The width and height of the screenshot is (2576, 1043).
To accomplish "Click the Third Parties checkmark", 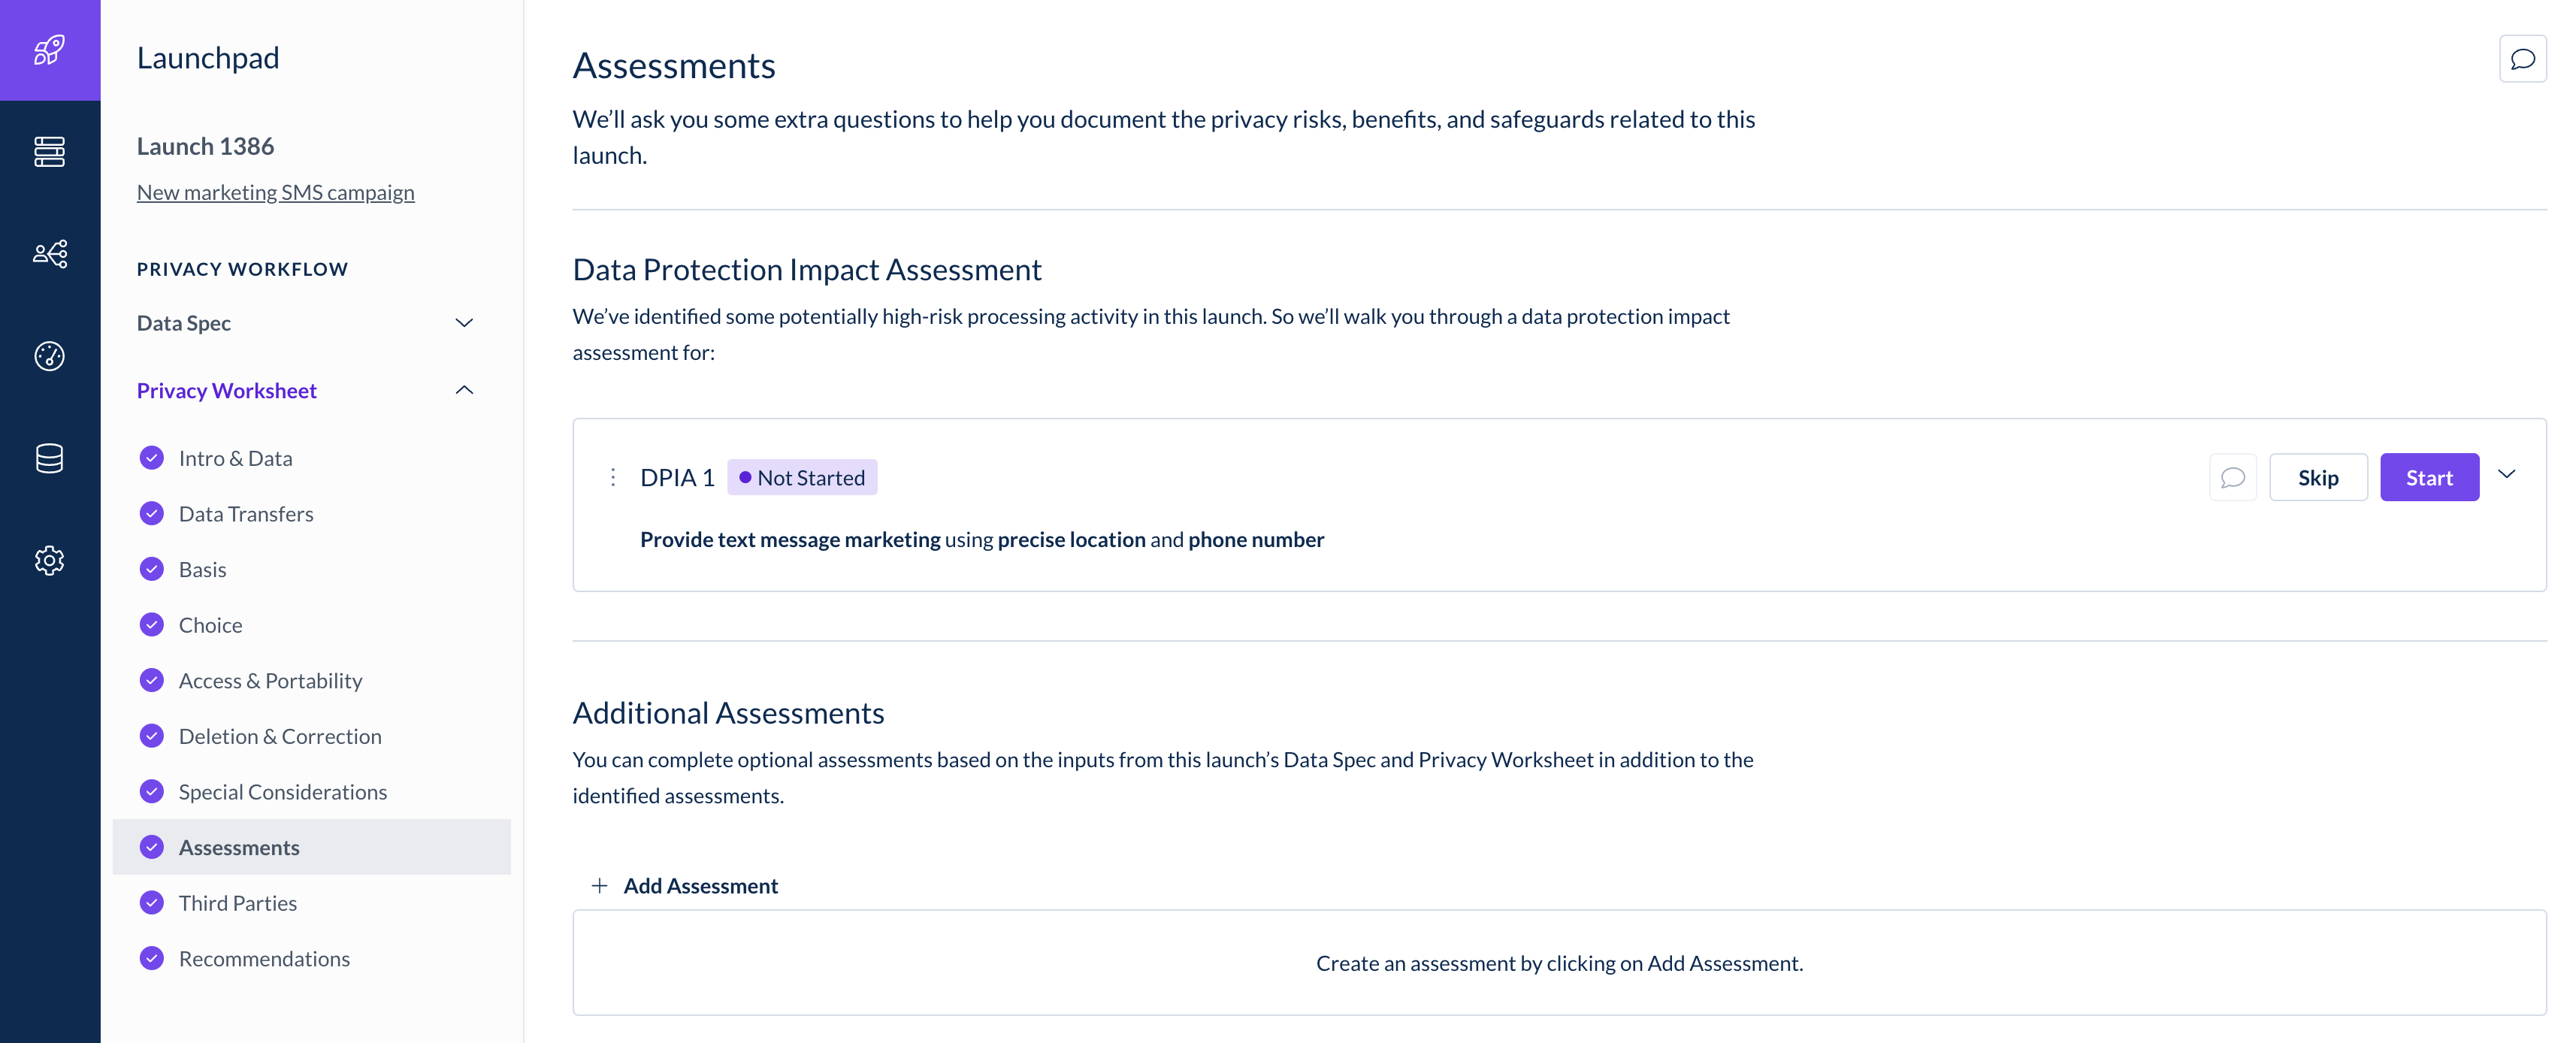I will (x=152, y=903).
